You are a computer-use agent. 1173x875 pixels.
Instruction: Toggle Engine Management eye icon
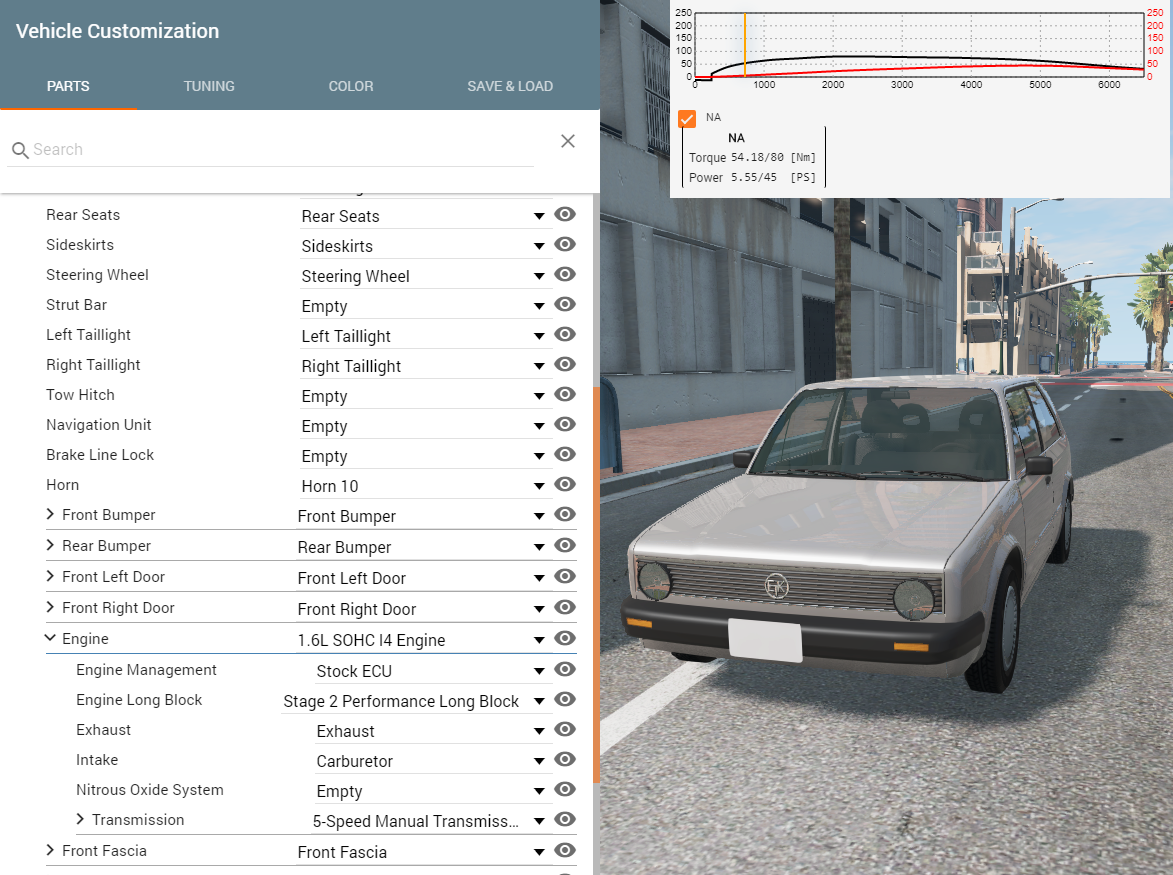(565, 669)
